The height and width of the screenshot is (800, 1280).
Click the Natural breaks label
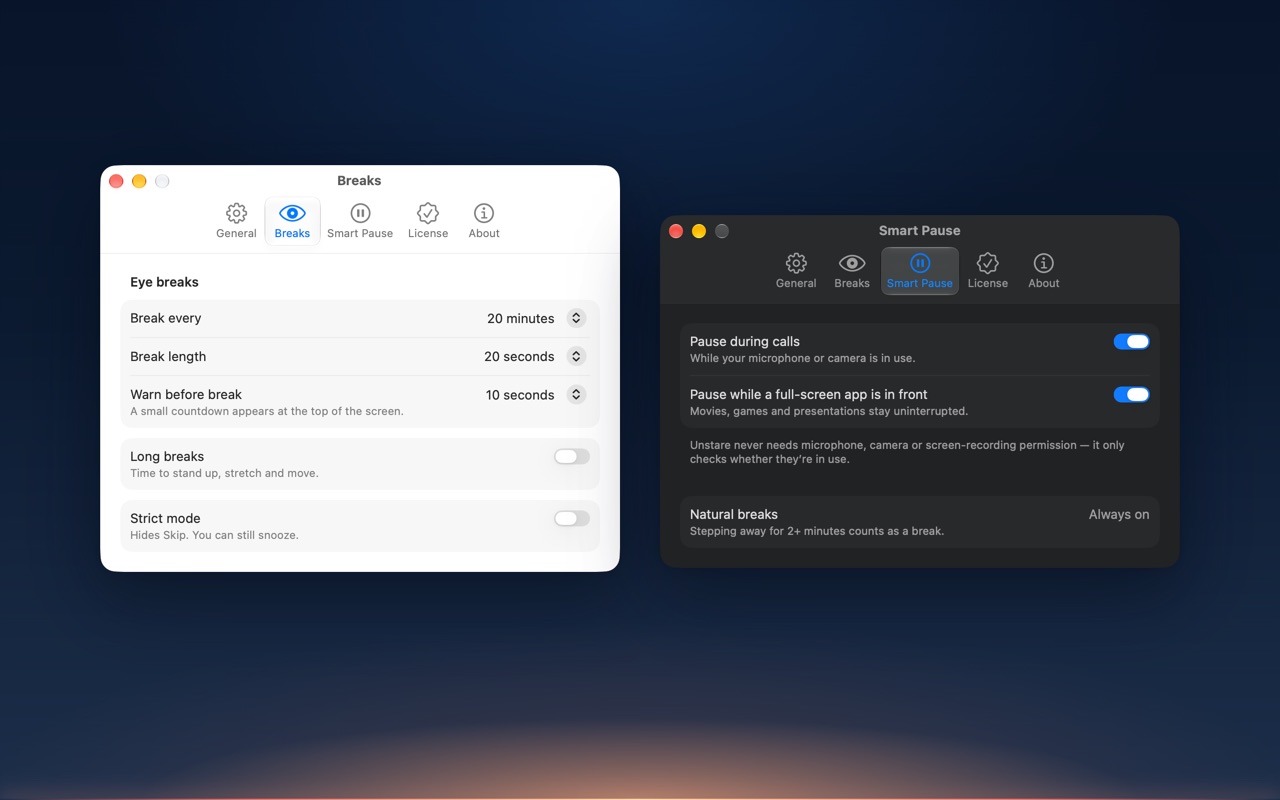pos(734,514)
